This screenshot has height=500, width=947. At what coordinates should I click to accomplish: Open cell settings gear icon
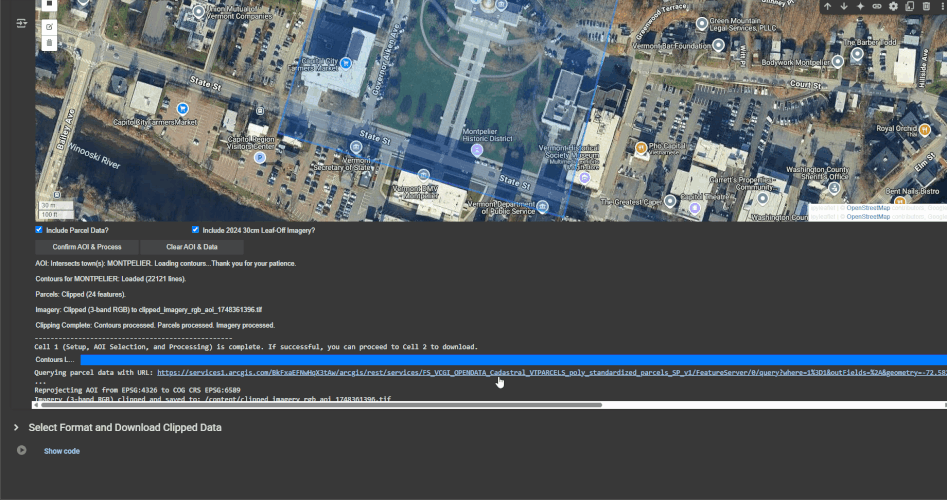(893, 6)
